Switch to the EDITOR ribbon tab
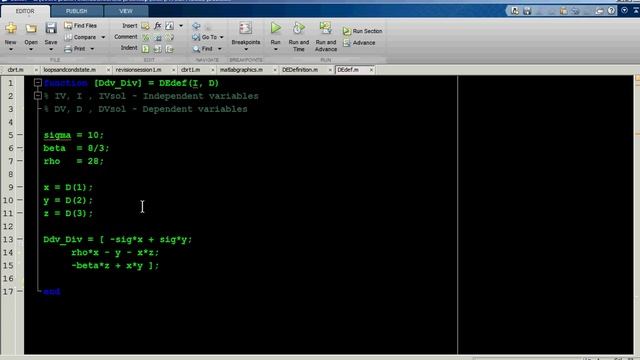The image size is (640, 360). (25, 11)
